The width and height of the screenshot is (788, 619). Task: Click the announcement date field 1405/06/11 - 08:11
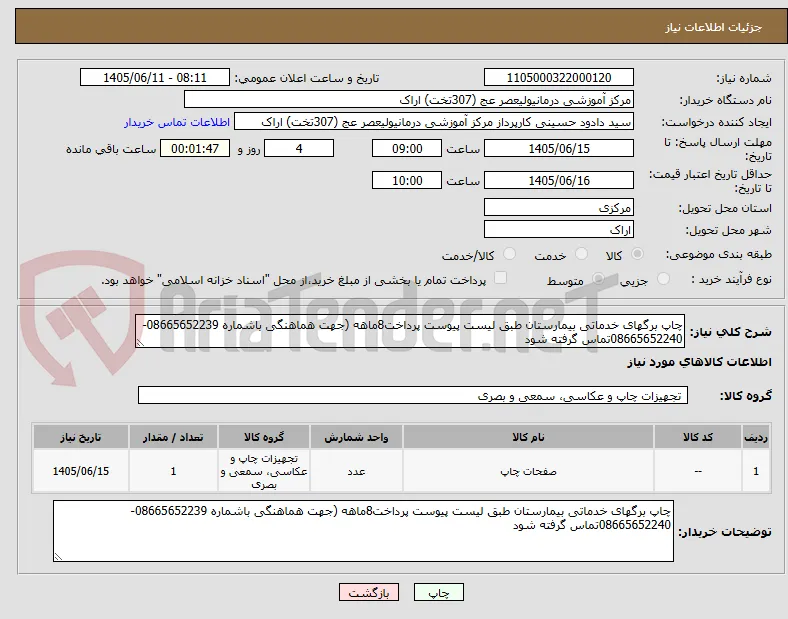coord(155,77)
